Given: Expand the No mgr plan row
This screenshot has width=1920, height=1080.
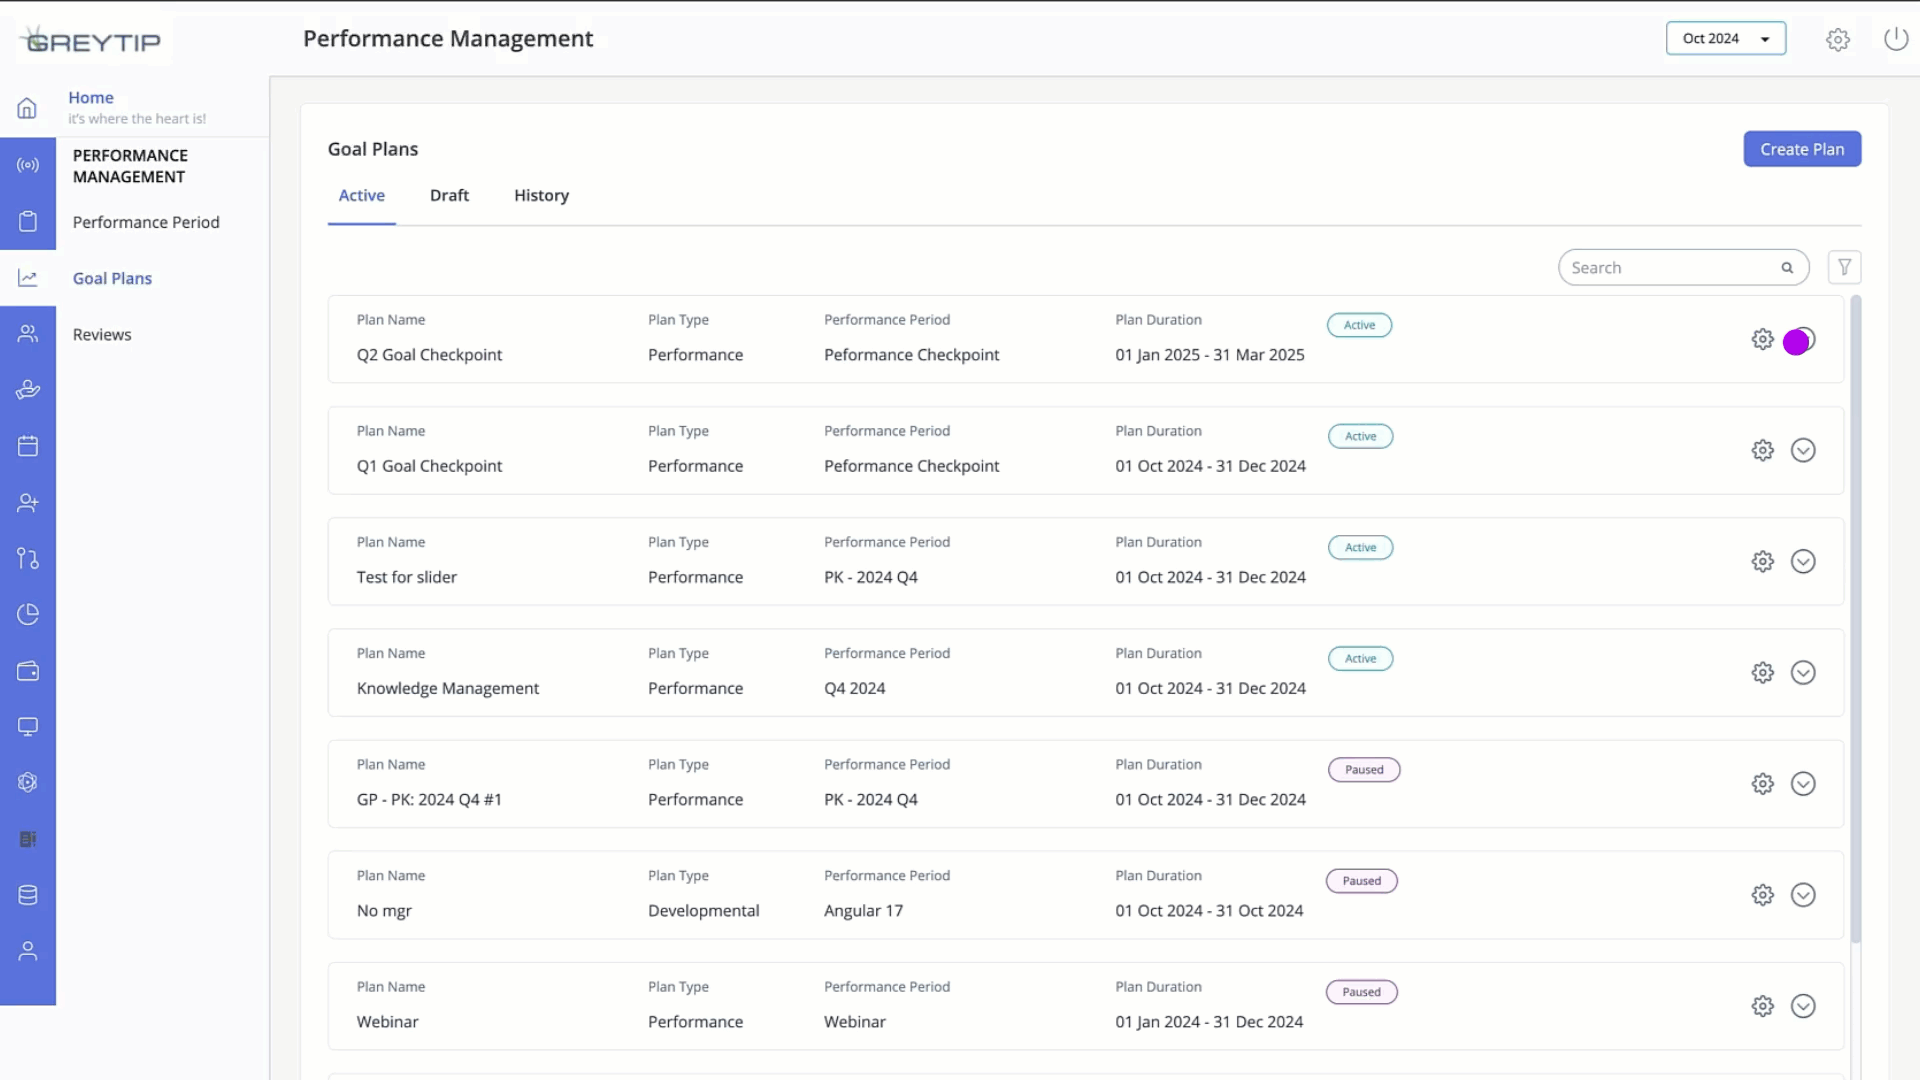Looking at the screenshot, I should (x=1803, y=895).
